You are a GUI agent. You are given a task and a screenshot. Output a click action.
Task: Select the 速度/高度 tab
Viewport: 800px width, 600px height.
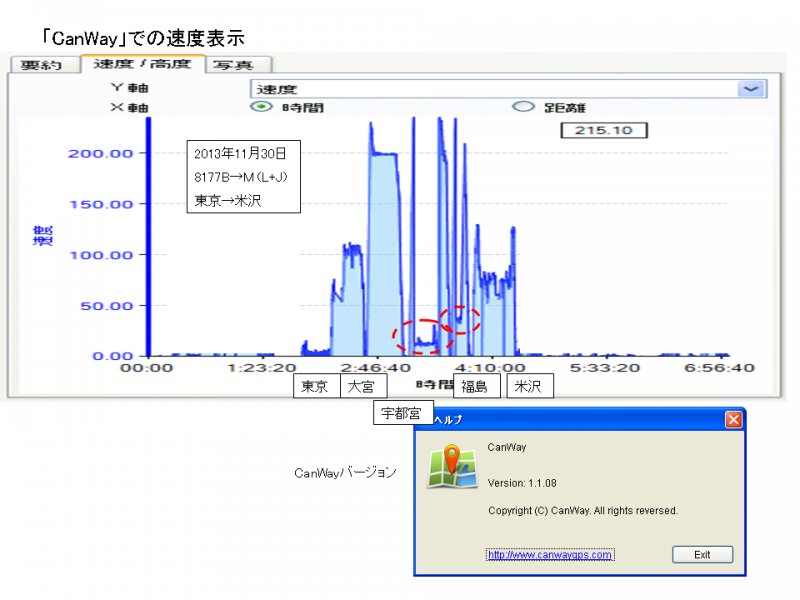pyautogui.click(x=143, y=65)
